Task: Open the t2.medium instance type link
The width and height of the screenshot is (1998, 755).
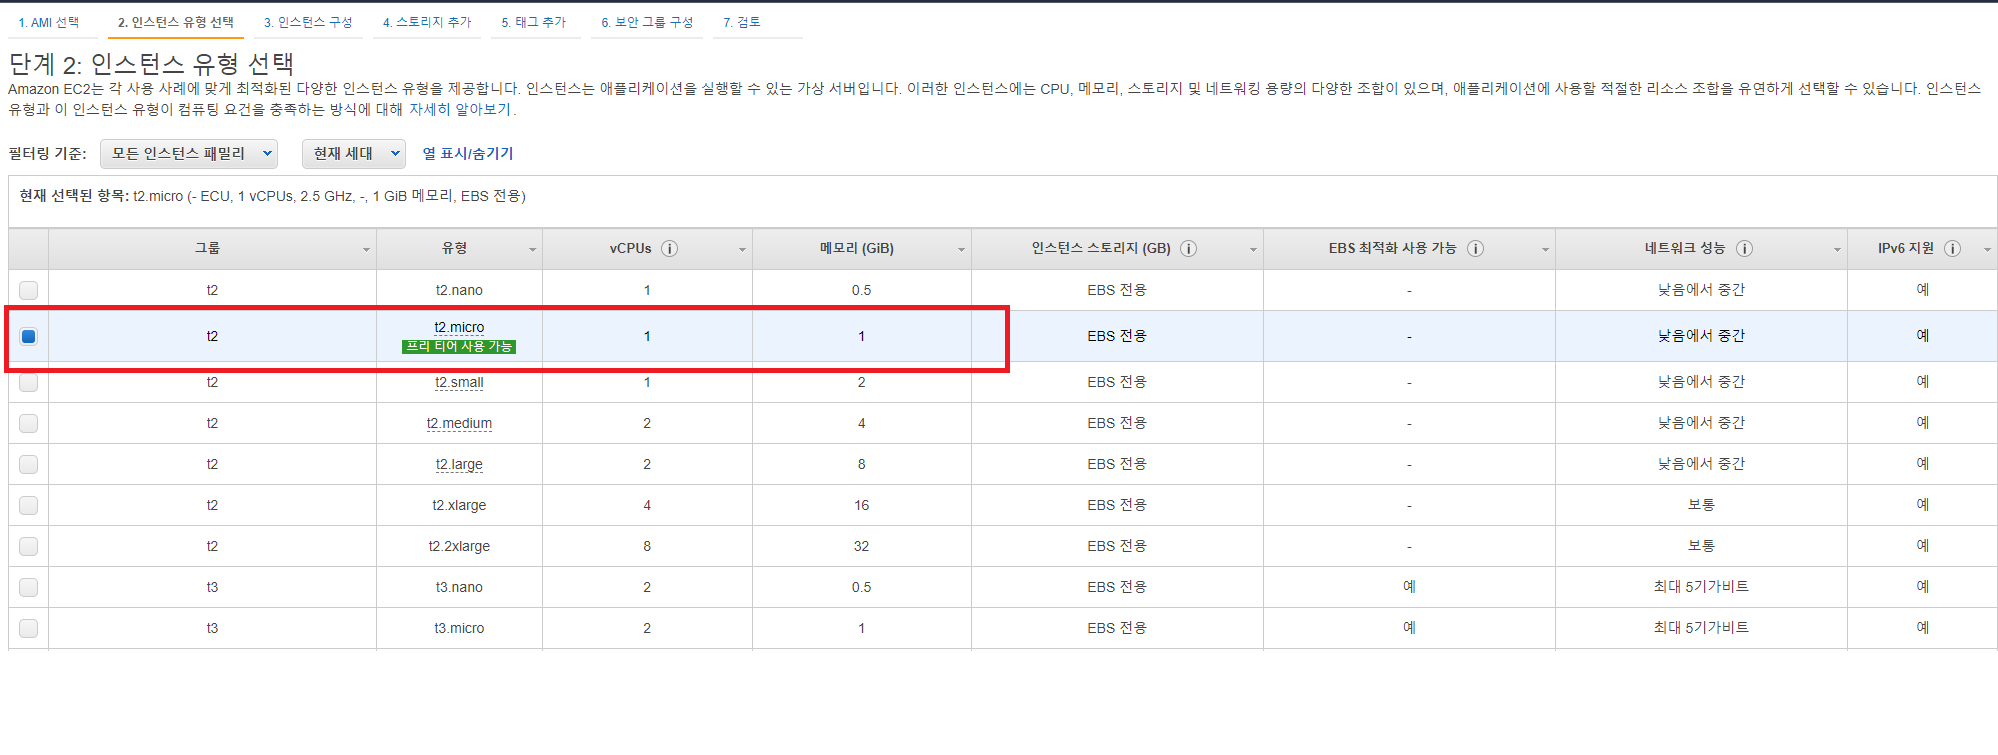Action: pyautogui.click(x=459, y=423)
